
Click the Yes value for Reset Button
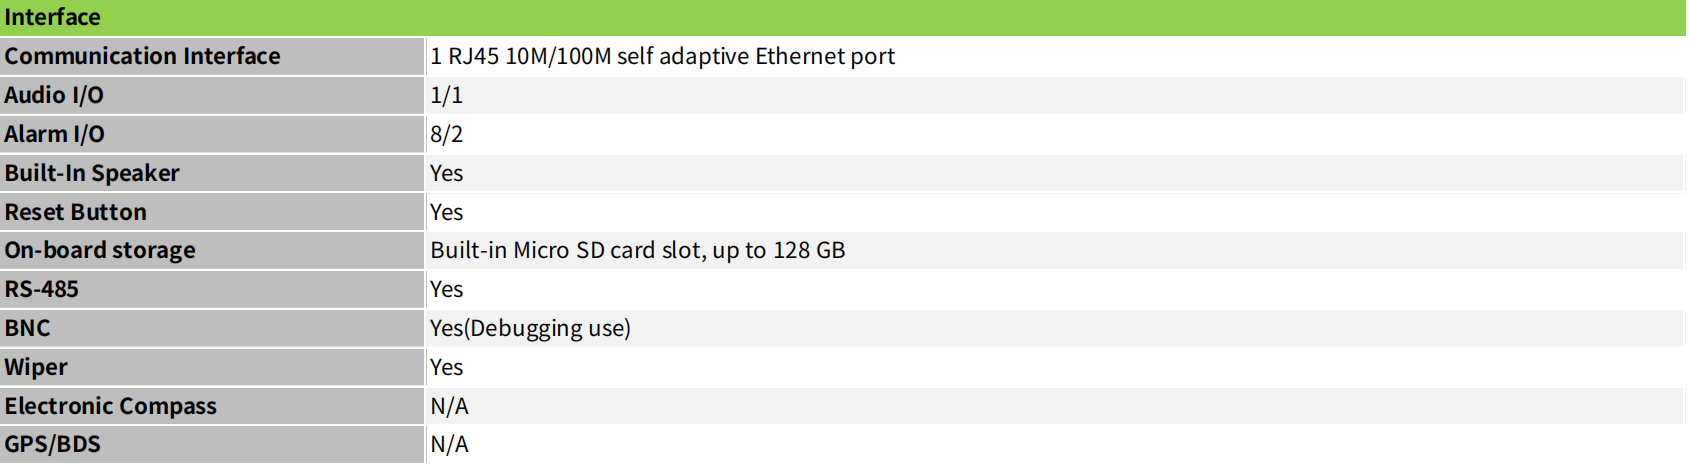446,212
